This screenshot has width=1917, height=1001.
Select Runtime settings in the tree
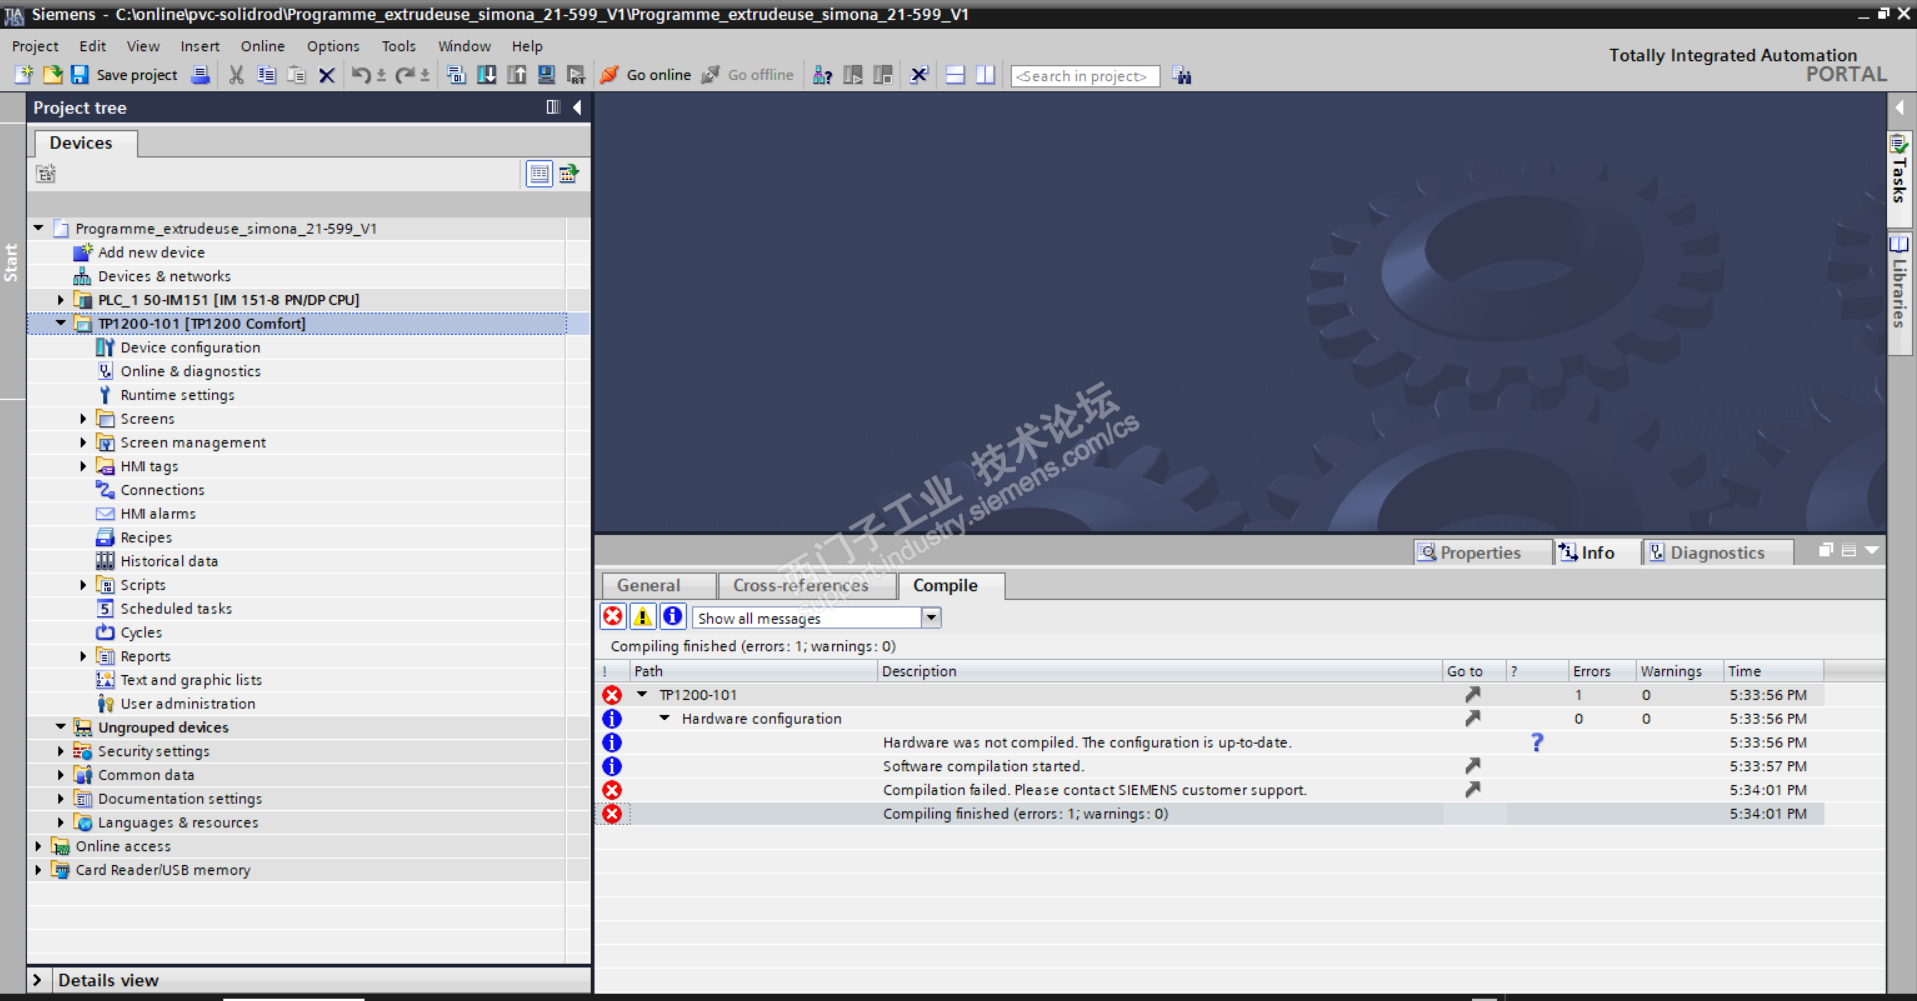pyautogui.click(x=178, y=395)
